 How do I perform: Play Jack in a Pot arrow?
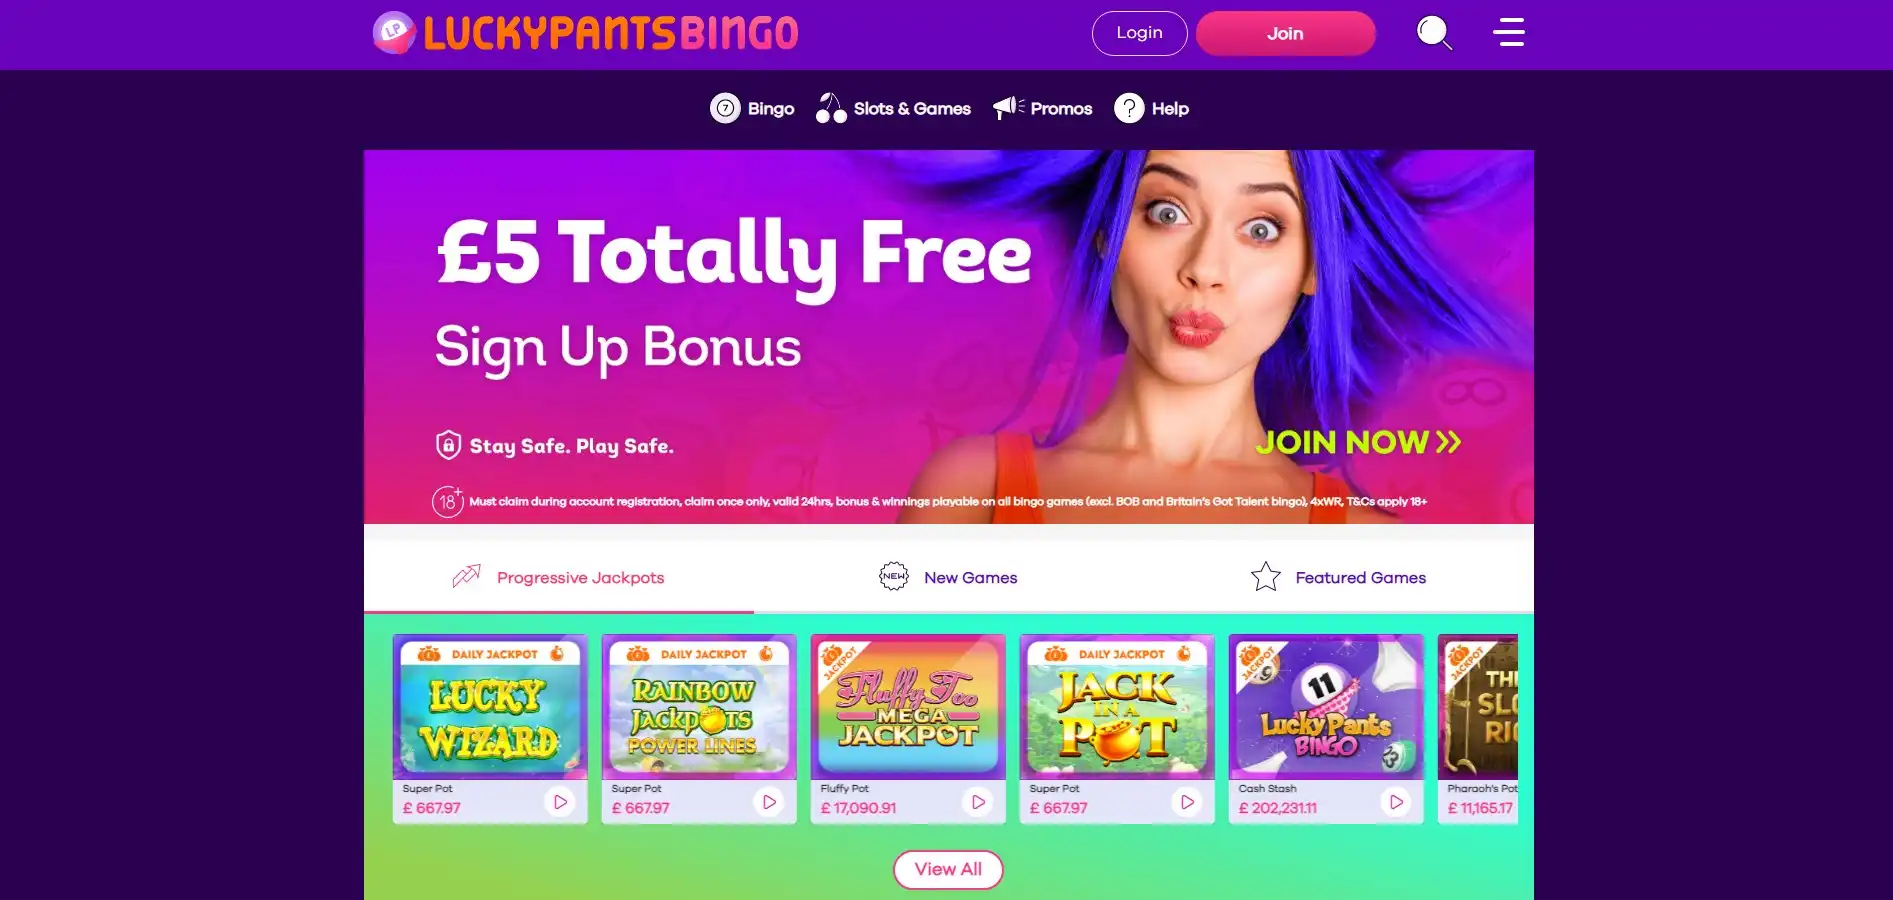tap(1187, 802)
